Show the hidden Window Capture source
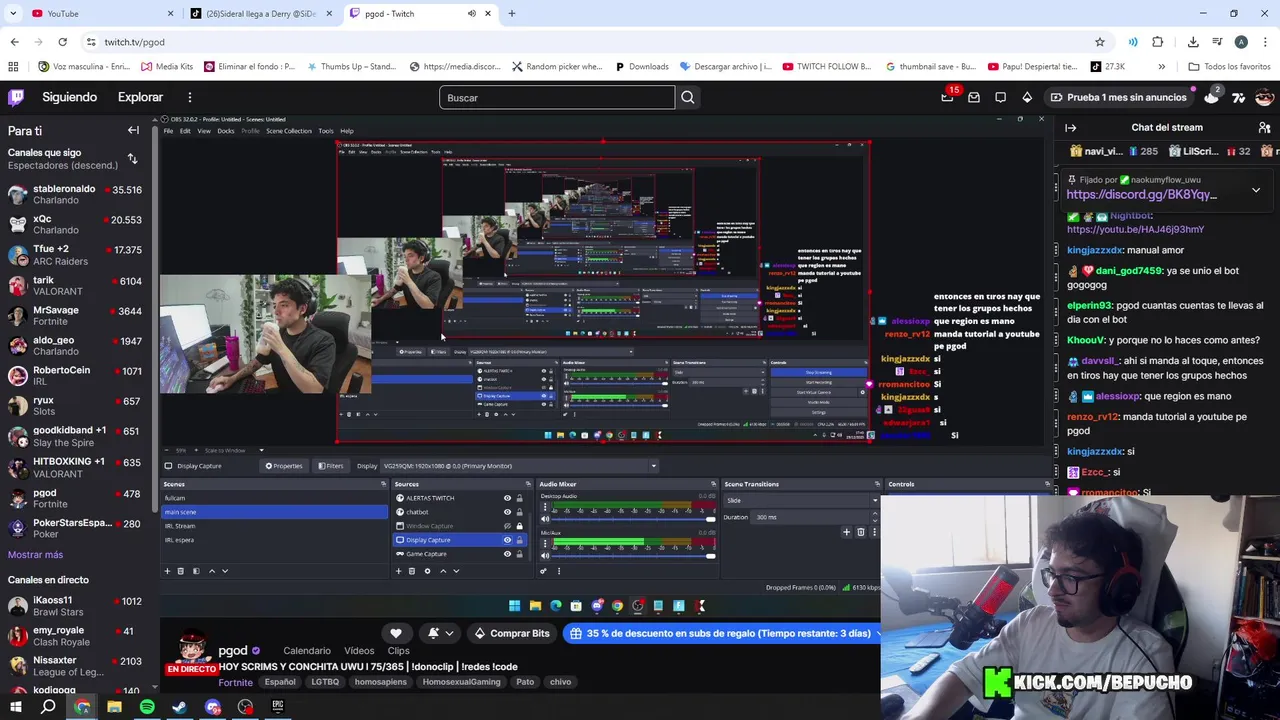The height and width of the screenshot is (720, 1280). point(507,526)
